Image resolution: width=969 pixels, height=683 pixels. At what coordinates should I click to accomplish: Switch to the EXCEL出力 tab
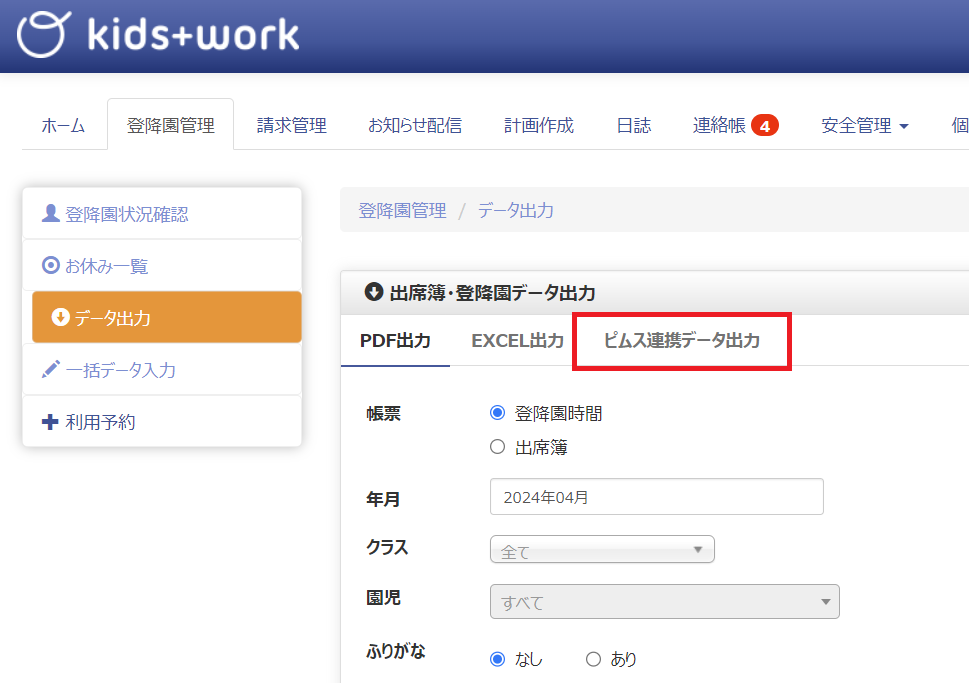(x=517, y=341)
